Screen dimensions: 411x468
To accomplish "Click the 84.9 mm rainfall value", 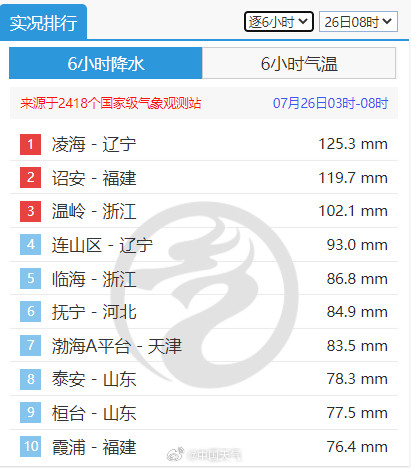I will point(357,312).
